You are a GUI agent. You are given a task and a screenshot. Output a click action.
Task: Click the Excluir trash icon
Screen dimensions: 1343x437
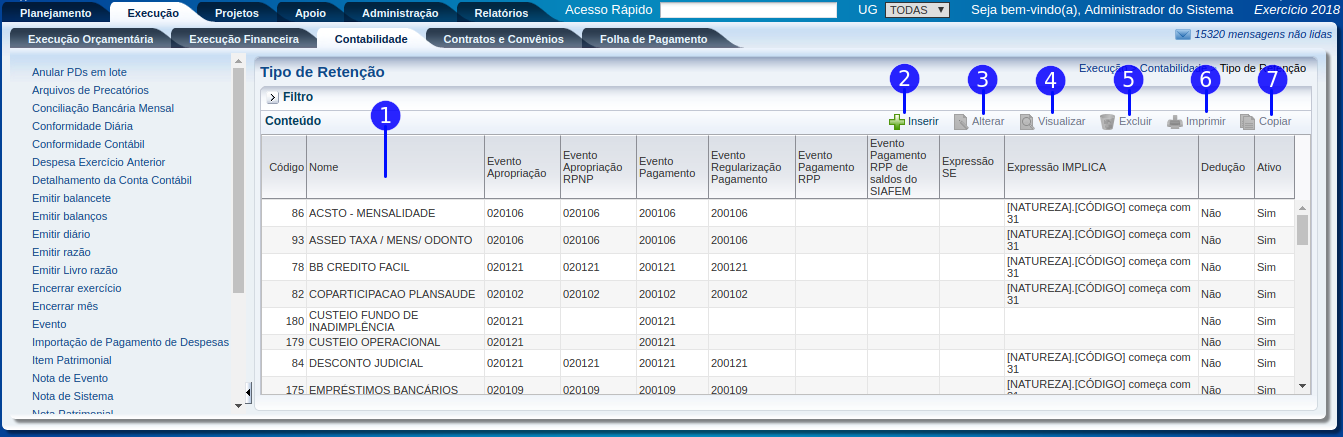click(x=1107, y=122)
